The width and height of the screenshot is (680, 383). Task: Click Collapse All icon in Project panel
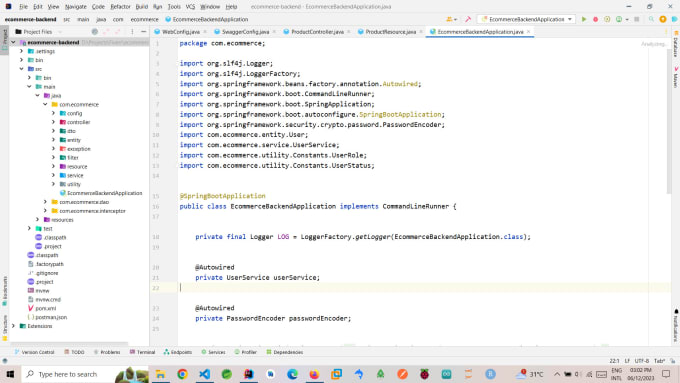pos(118,32)
